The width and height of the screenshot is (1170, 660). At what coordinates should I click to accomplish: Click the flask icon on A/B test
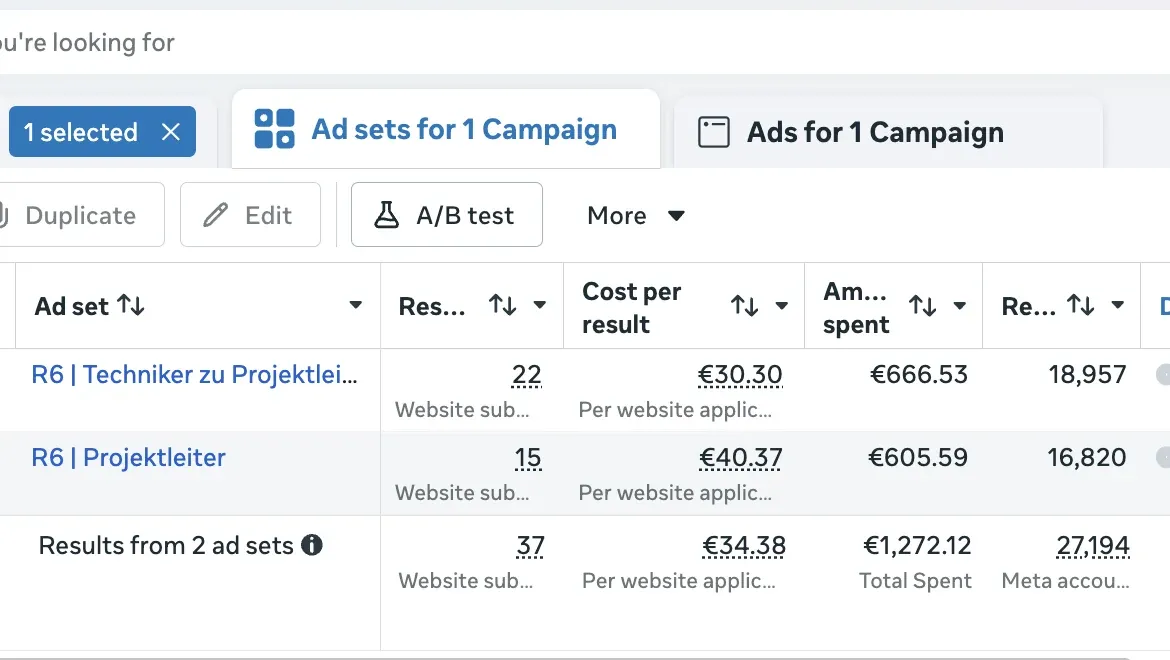[386, 215]
